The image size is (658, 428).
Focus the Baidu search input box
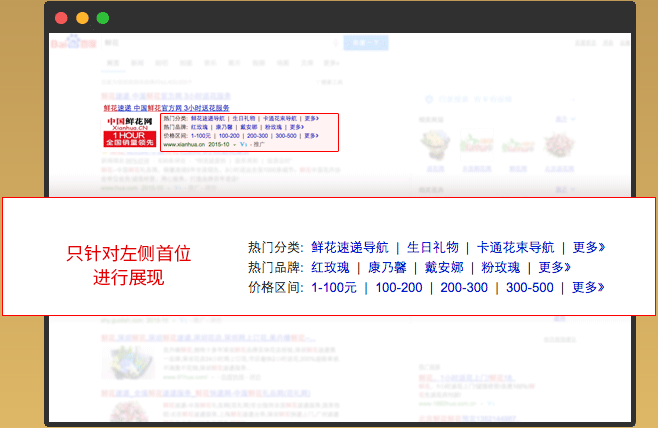tap(220, 44)
